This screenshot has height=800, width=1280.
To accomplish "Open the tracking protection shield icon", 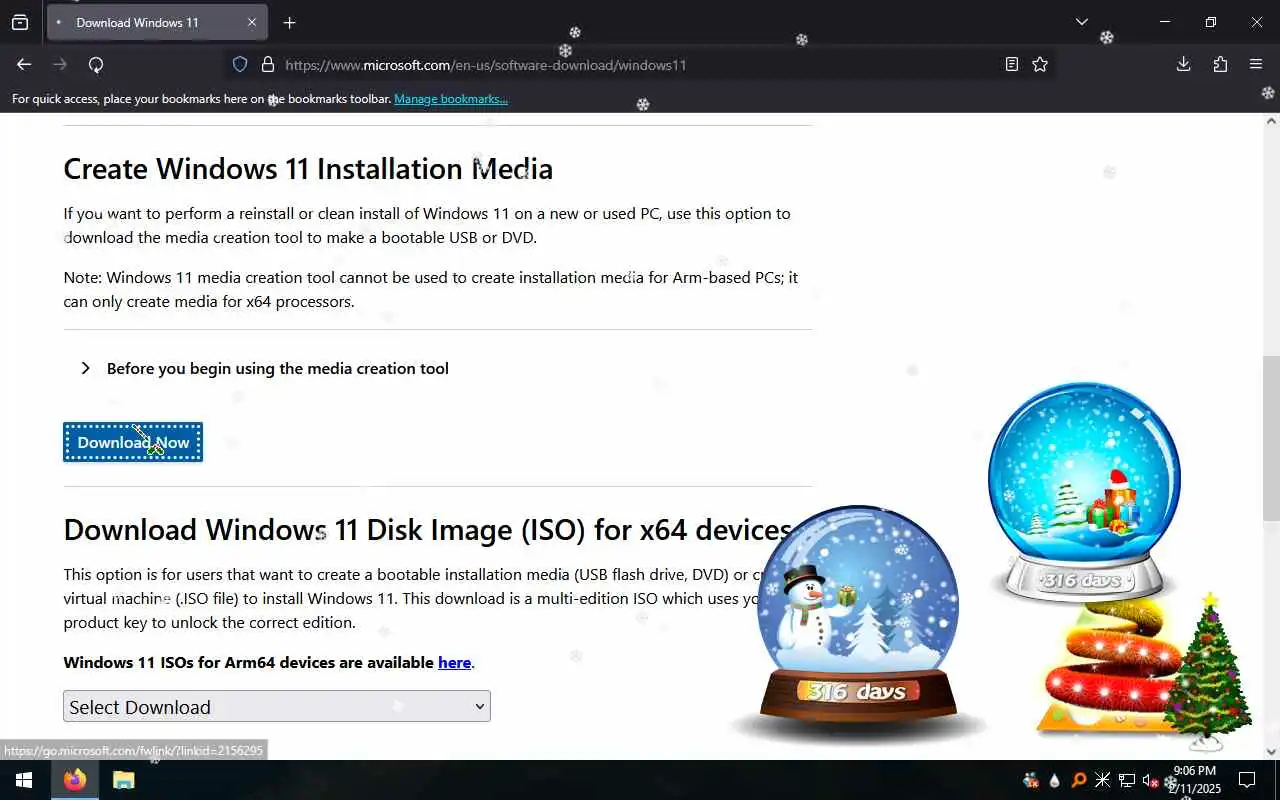I will tap(240, 64).
